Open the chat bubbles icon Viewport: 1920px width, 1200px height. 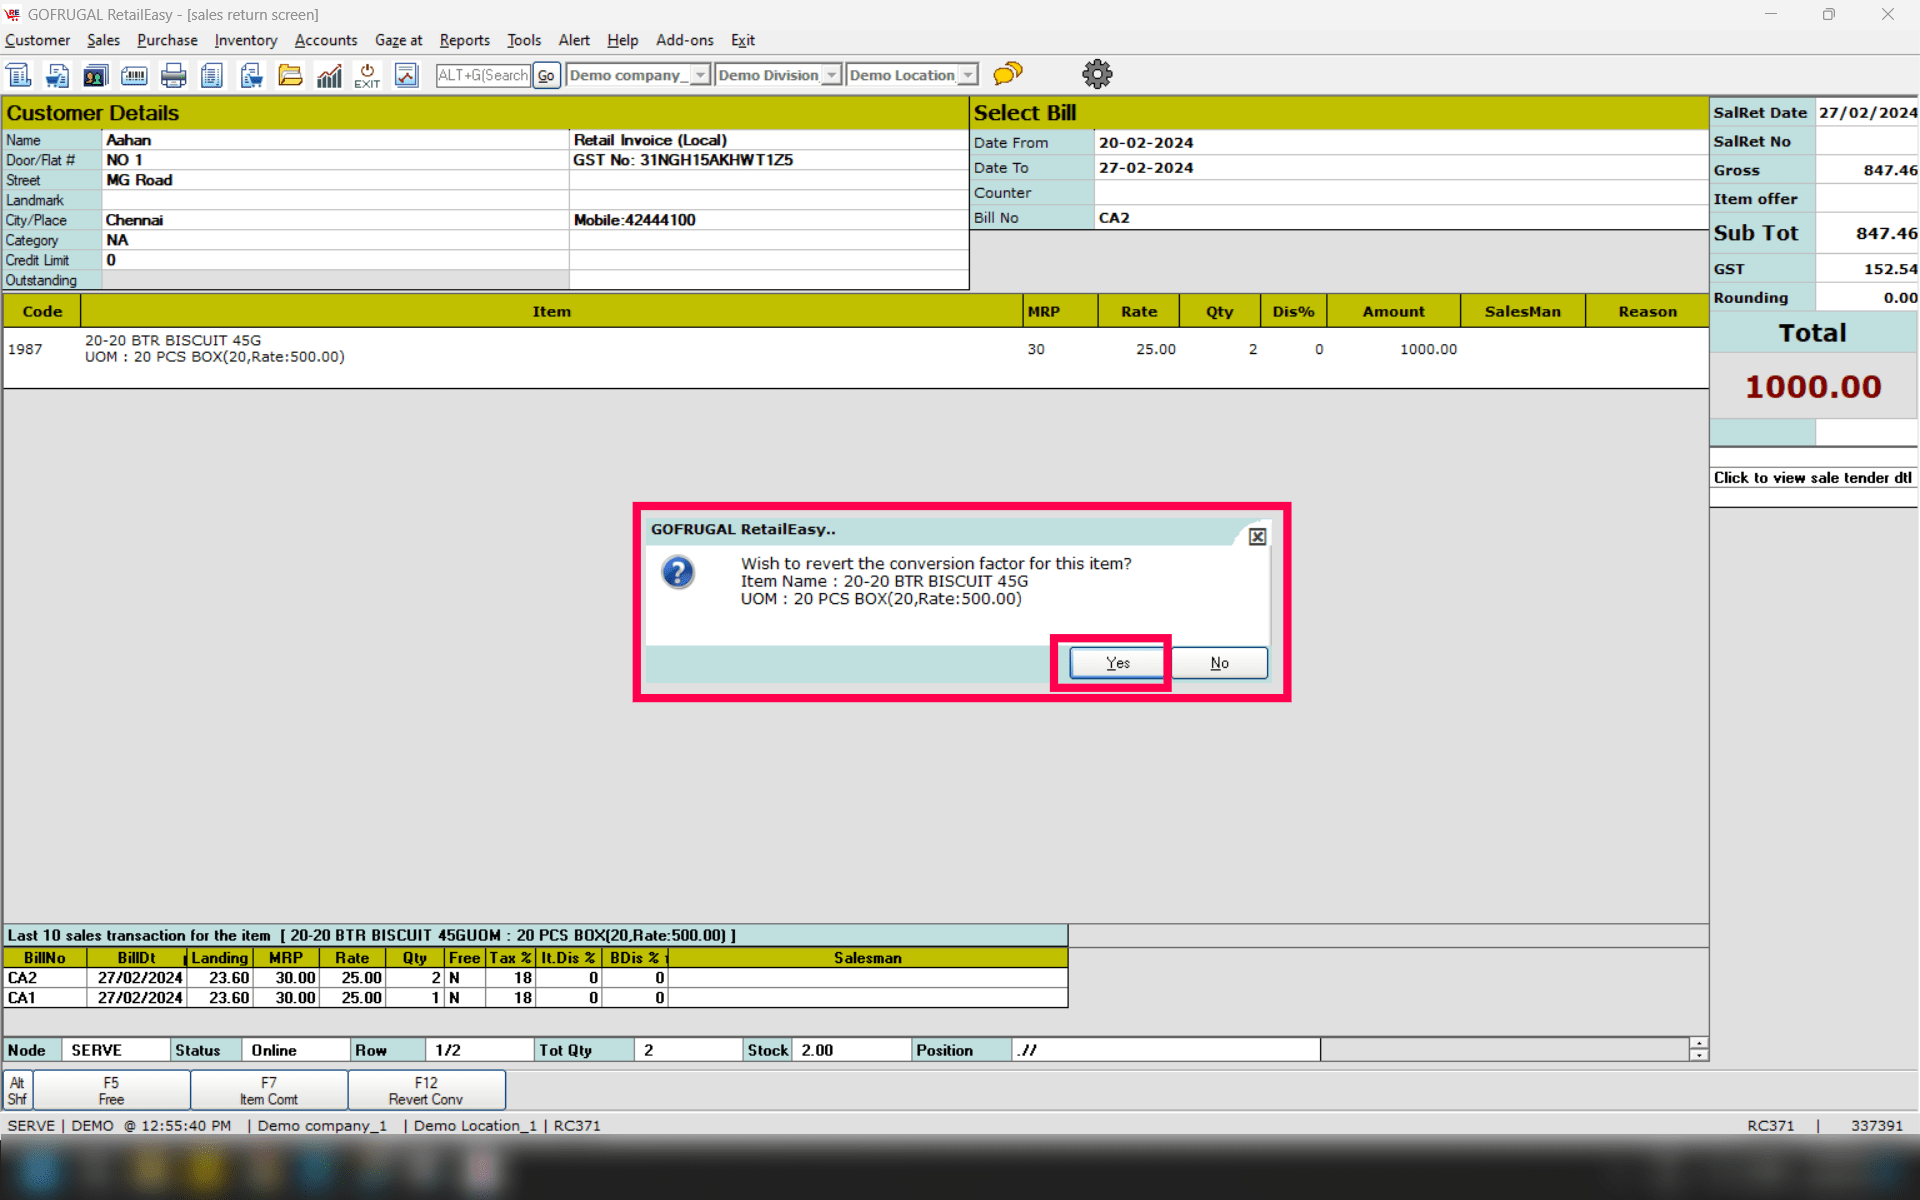point(1008,74)
